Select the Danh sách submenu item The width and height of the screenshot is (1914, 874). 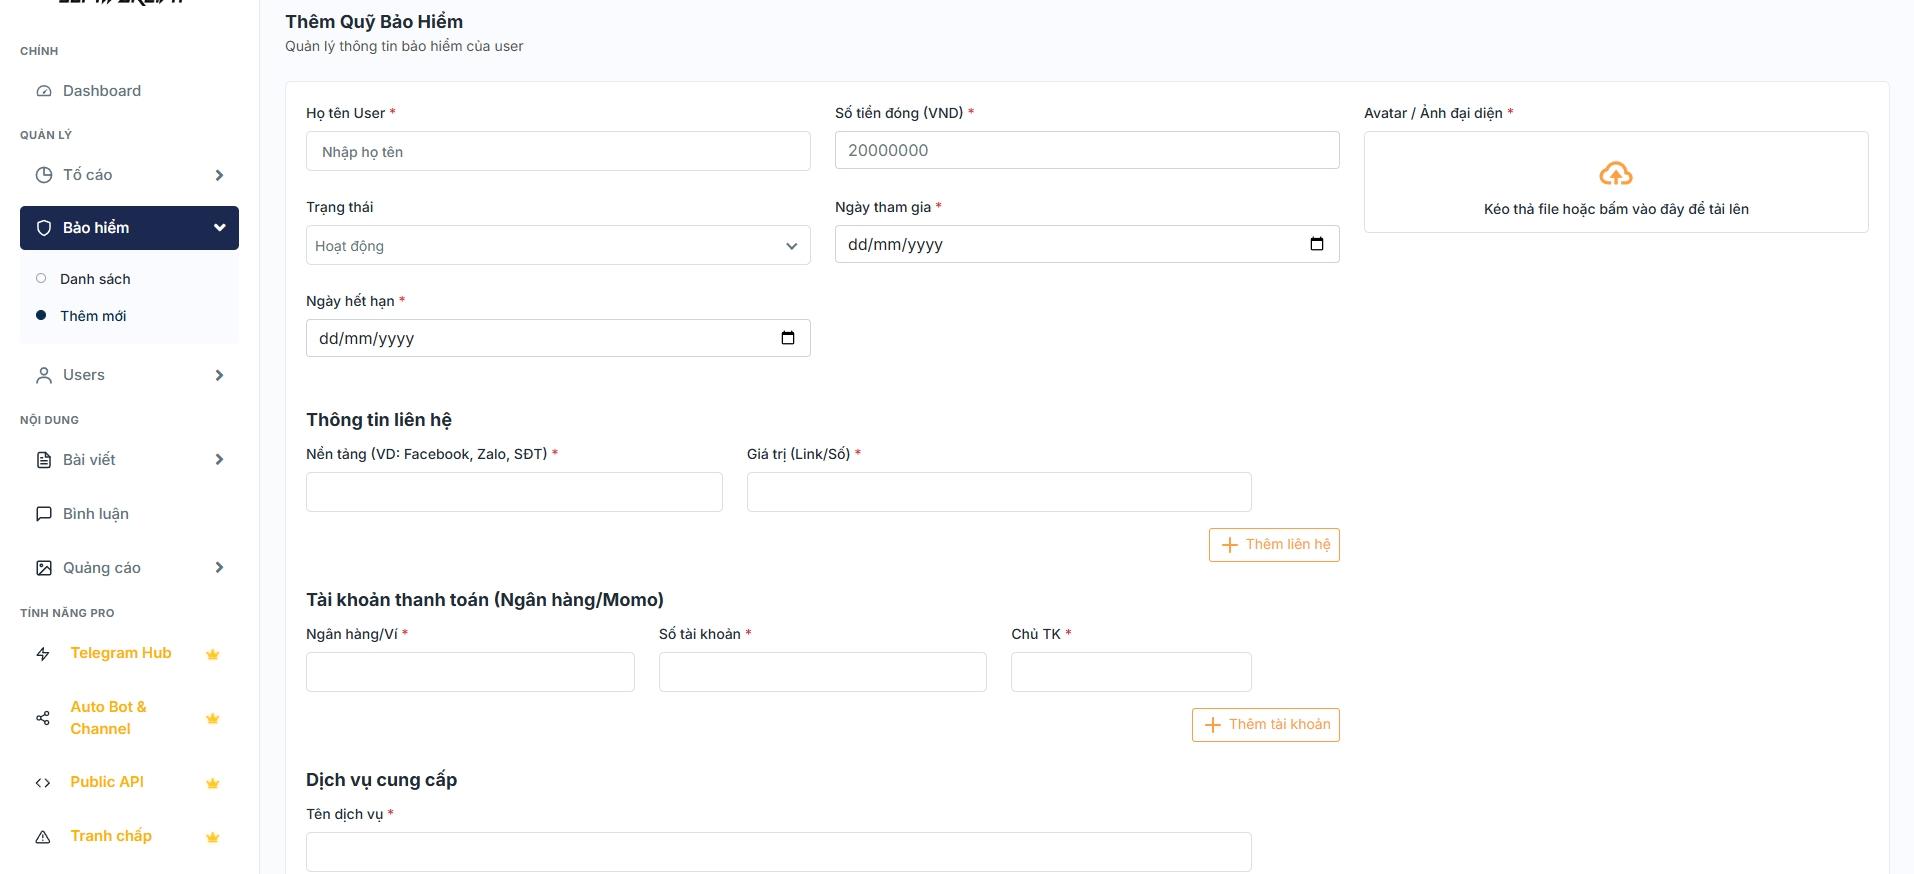(95, 279)
